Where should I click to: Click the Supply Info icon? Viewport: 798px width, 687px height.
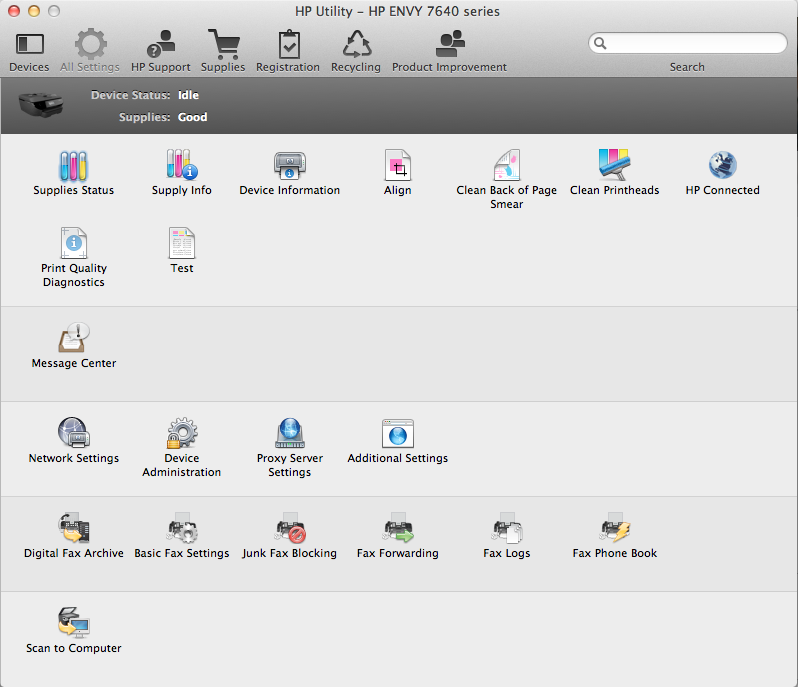pos(182,166)
